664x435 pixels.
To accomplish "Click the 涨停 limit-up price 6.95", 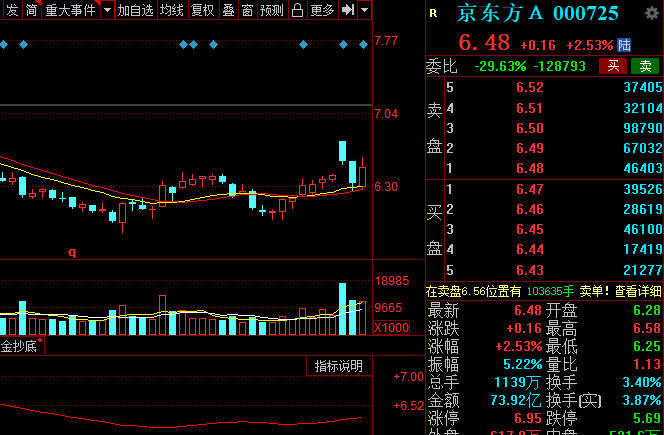I will pyautogui.click(x=528, y=418).
